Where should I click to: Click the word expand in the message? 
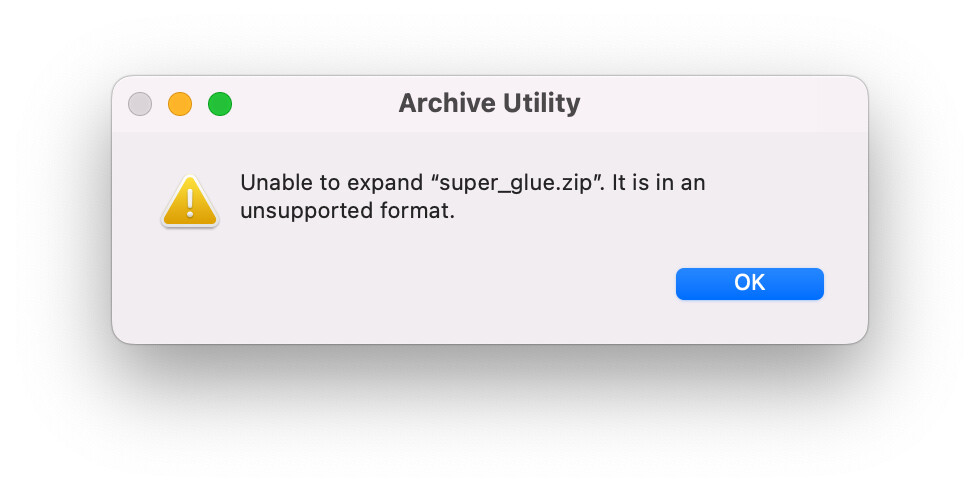pyautogui.click(x=385, y=183)
